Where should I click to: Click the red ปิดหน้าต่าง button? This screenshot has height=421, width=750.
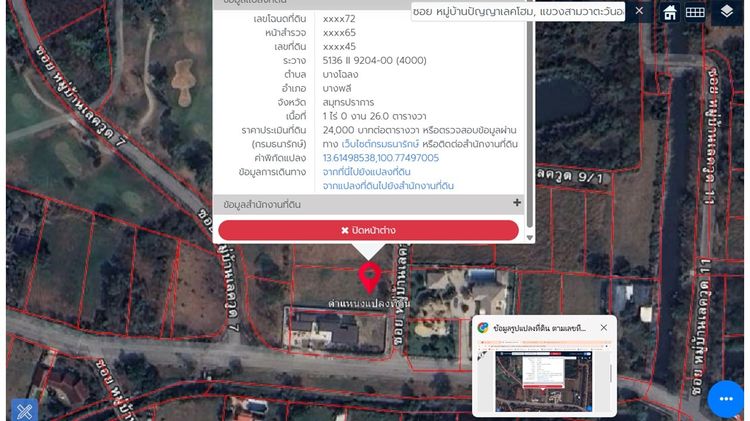coord(368,230)
